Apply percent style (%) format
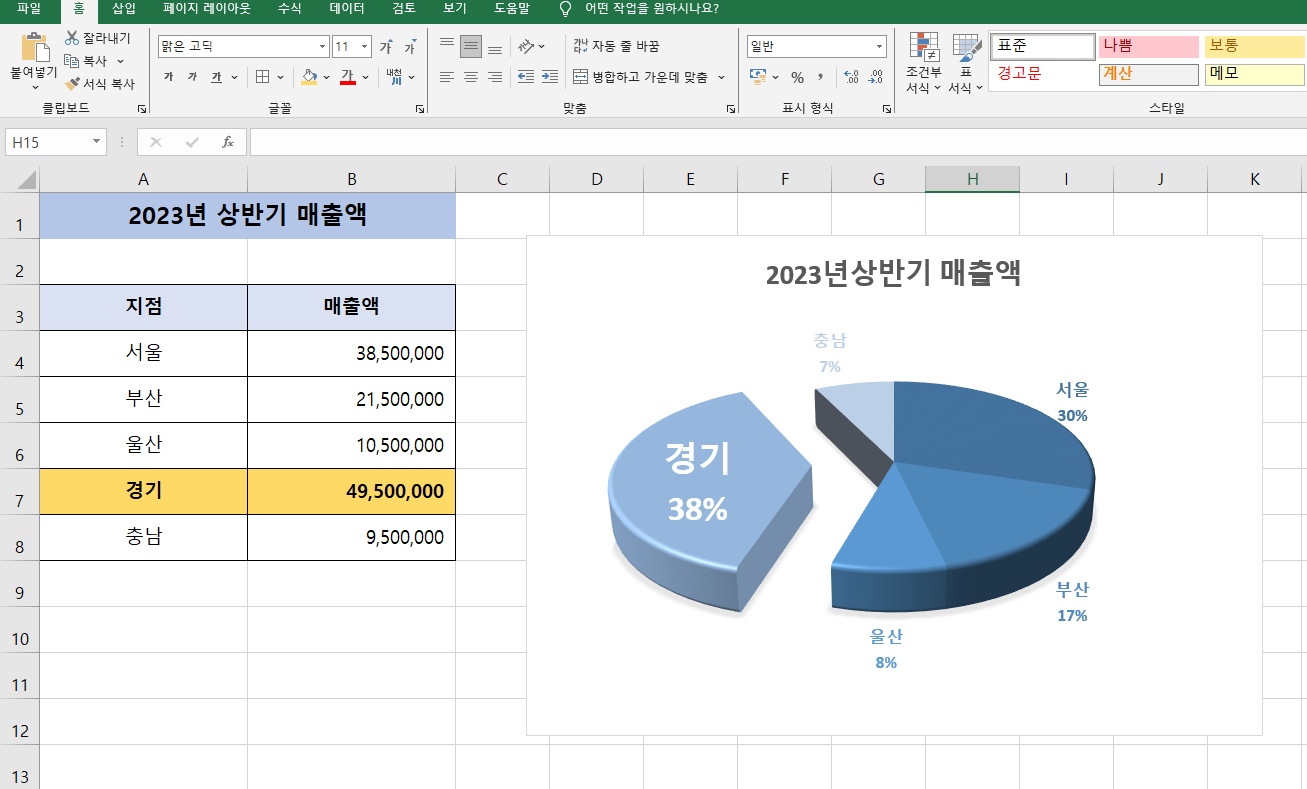This screenshot has width=1307, height=789. (797, 77)
